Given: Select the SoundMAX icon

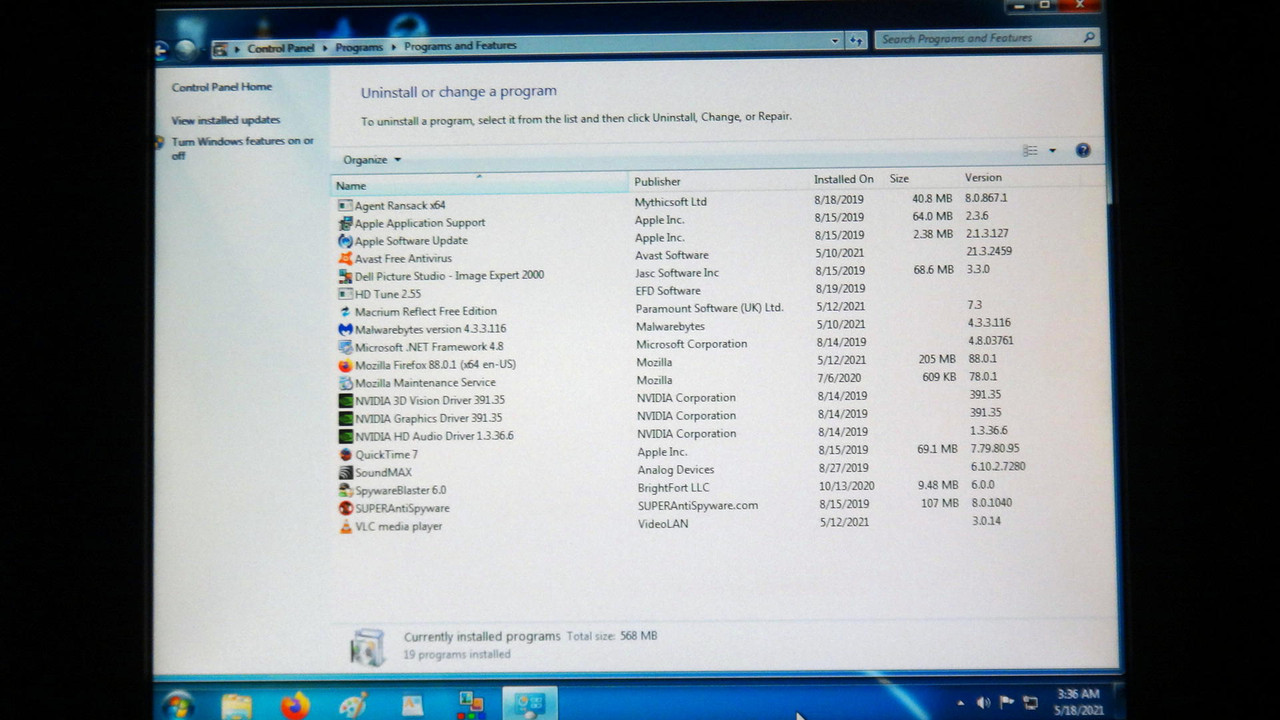Looking at the screenshot, I should [x=345, y=472].
